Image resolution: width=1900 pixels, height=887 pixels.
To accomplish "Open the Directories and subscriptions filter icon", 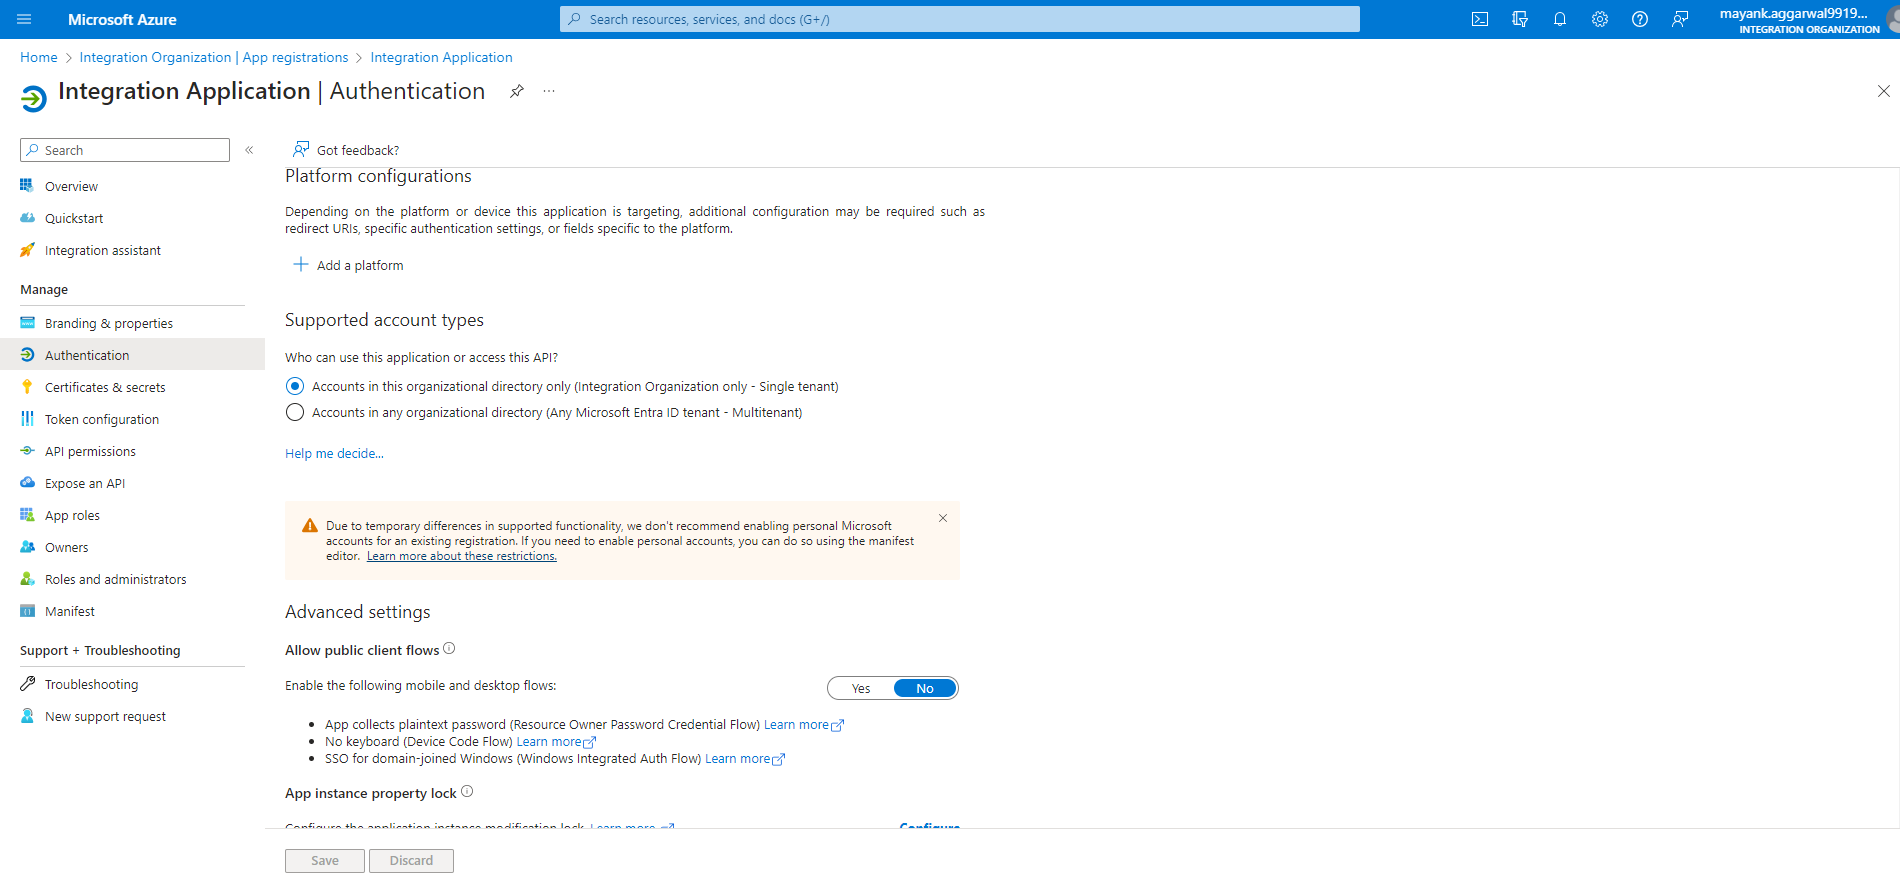I will pos(1520,19).
